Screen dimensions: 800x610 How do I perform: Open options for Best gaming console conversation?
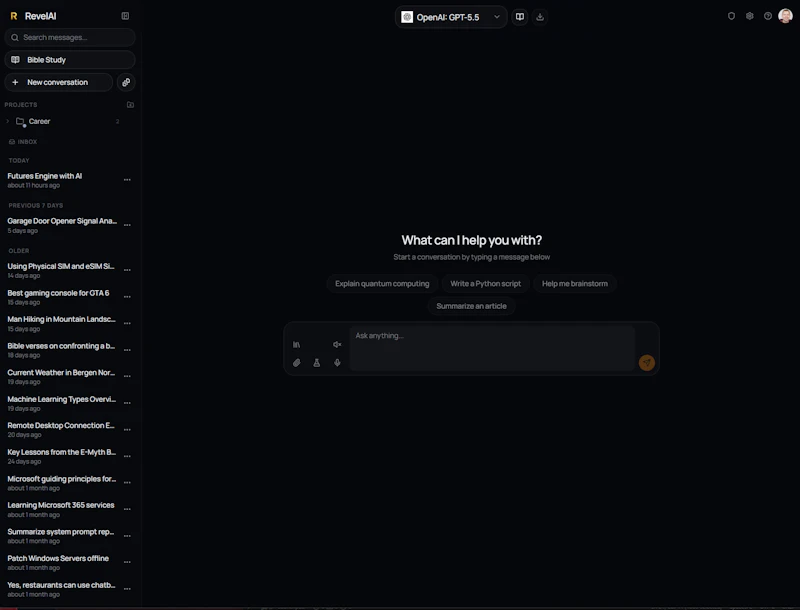coord(127,297)
